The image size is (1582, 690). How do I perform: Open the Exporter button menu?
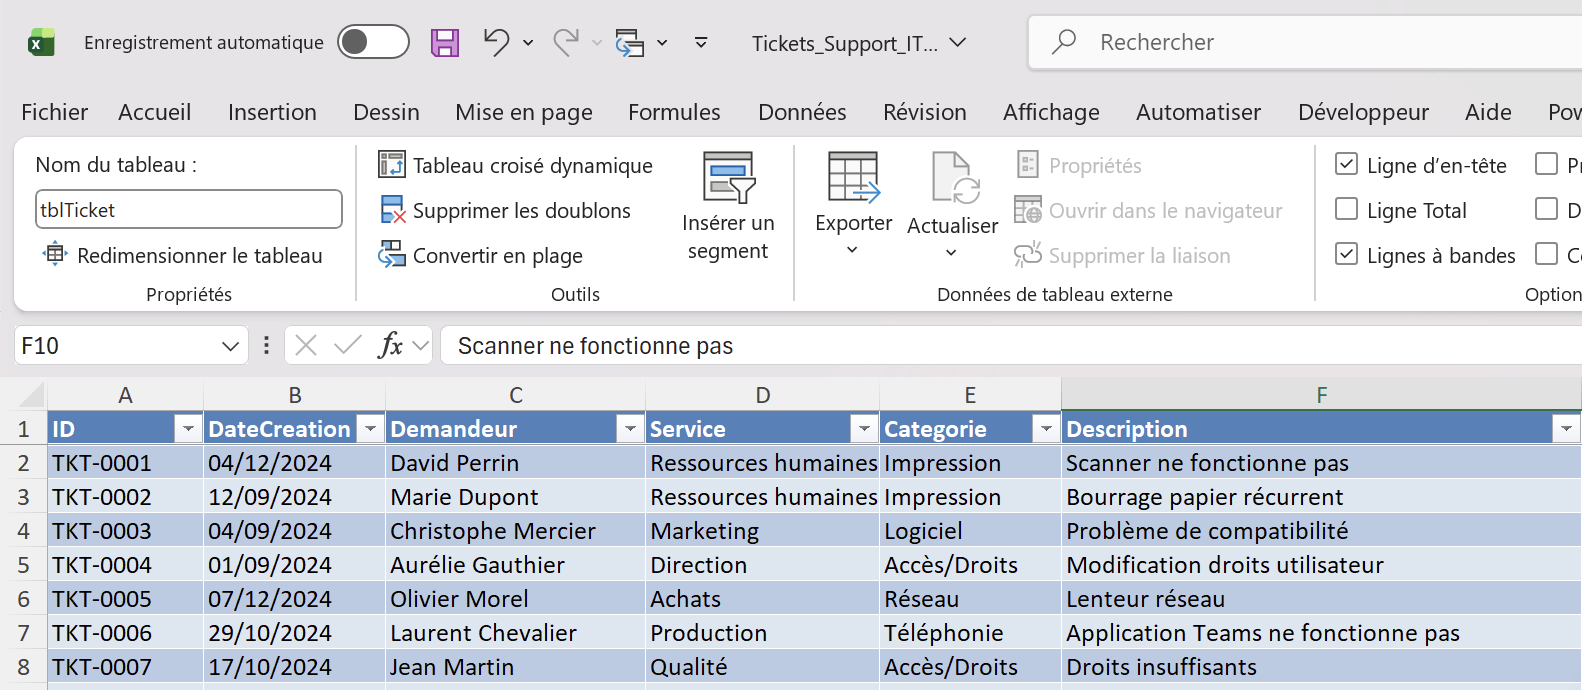[x=853, y=207]
